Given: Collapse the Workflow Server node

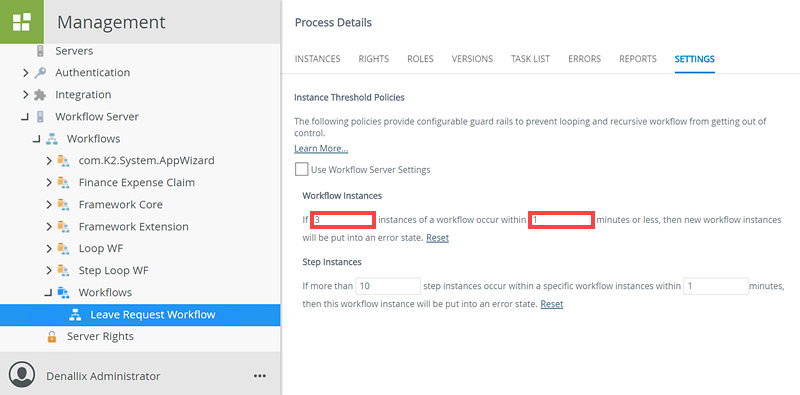Looking at the screenshot, I should [x=24, y=117].
